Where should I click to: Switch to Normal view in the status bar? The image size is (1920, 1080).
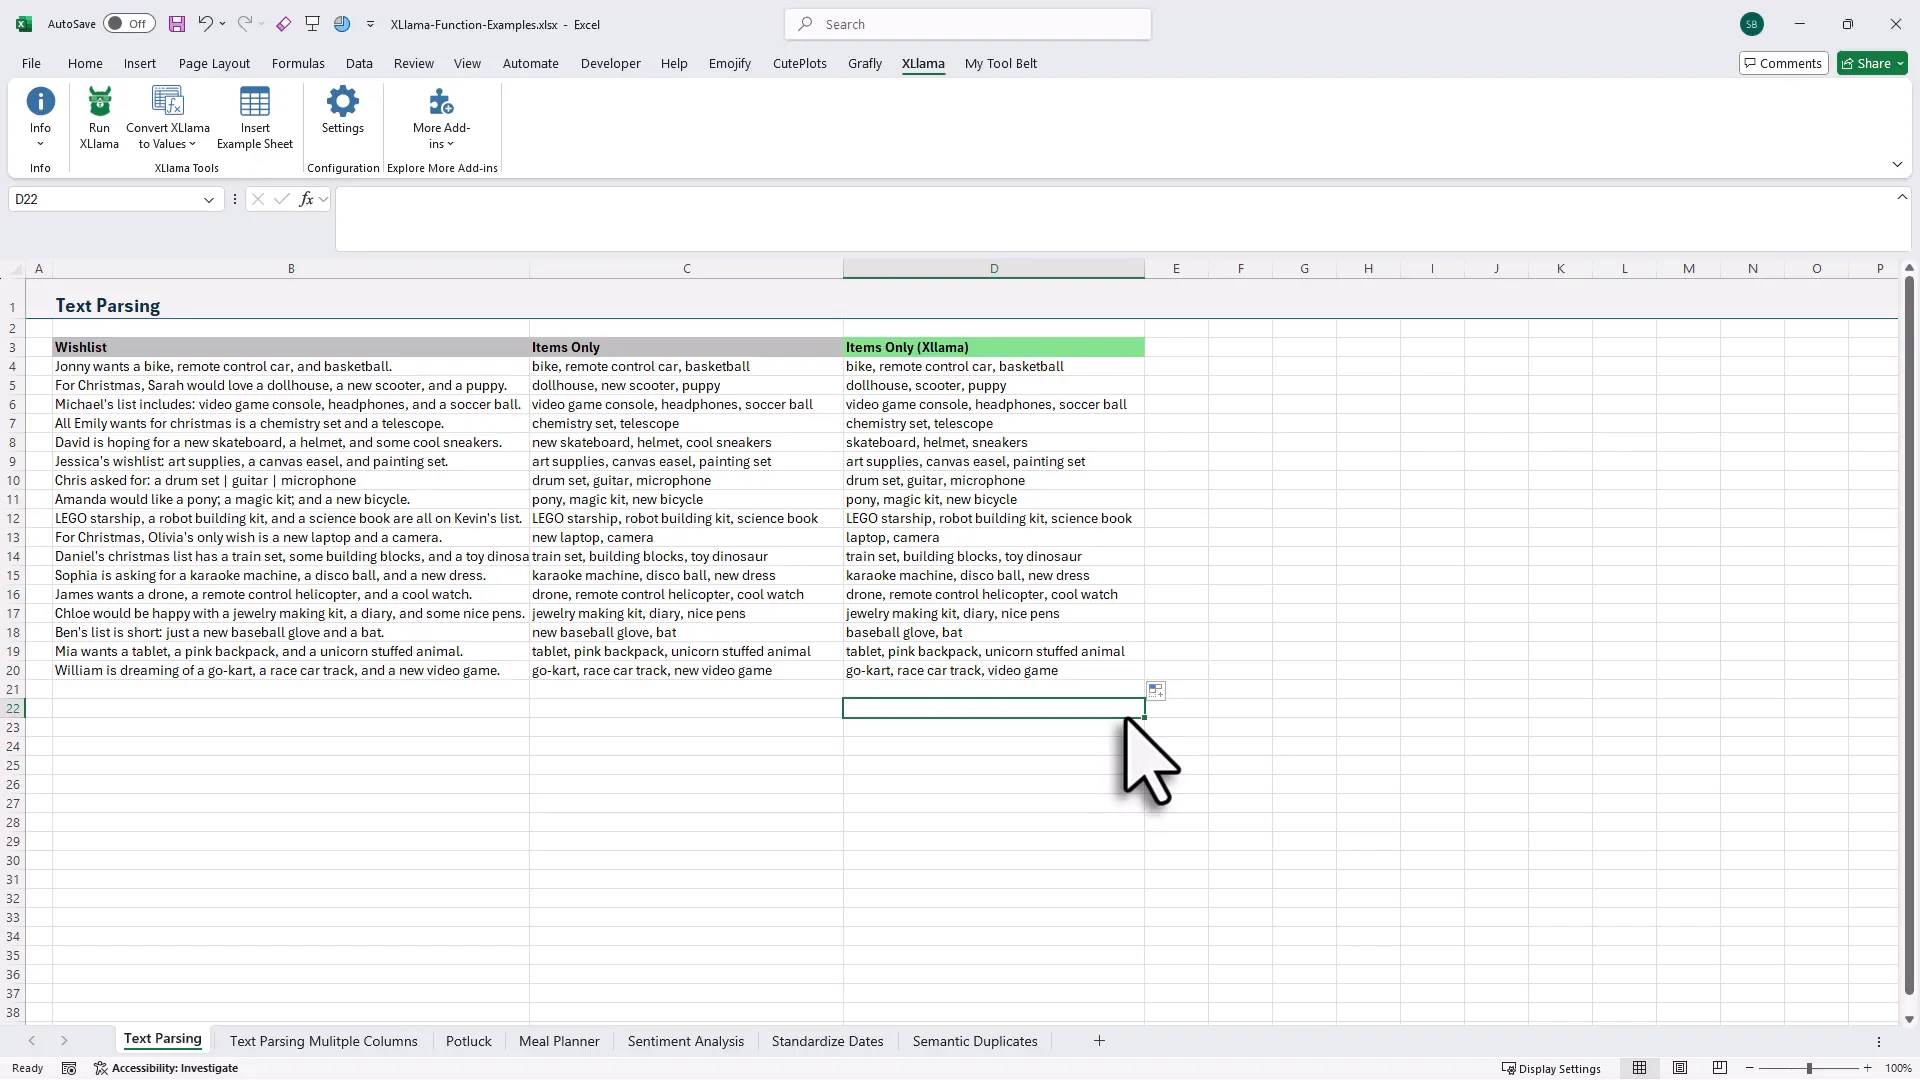[x=1639, y=1068]
